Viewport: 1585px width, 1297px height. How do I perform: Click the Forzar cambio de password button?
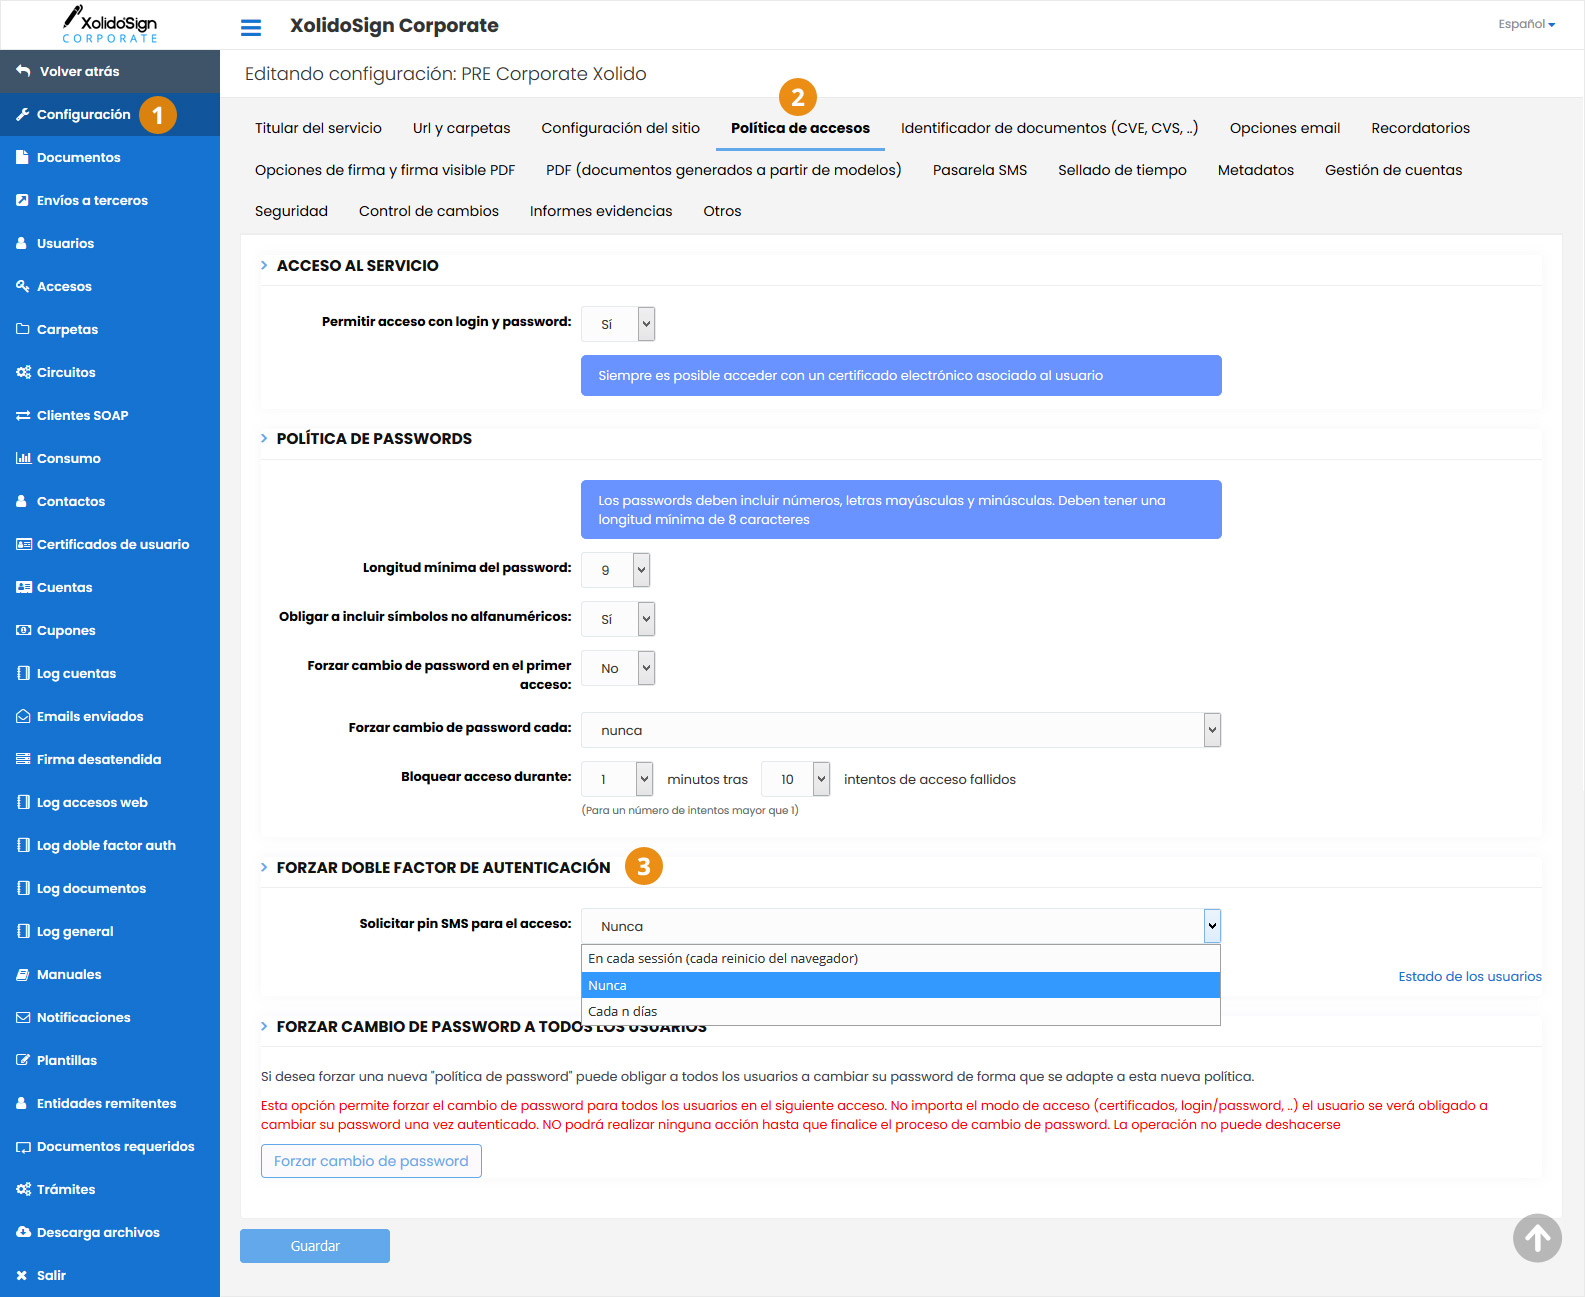pos(371,1161)
